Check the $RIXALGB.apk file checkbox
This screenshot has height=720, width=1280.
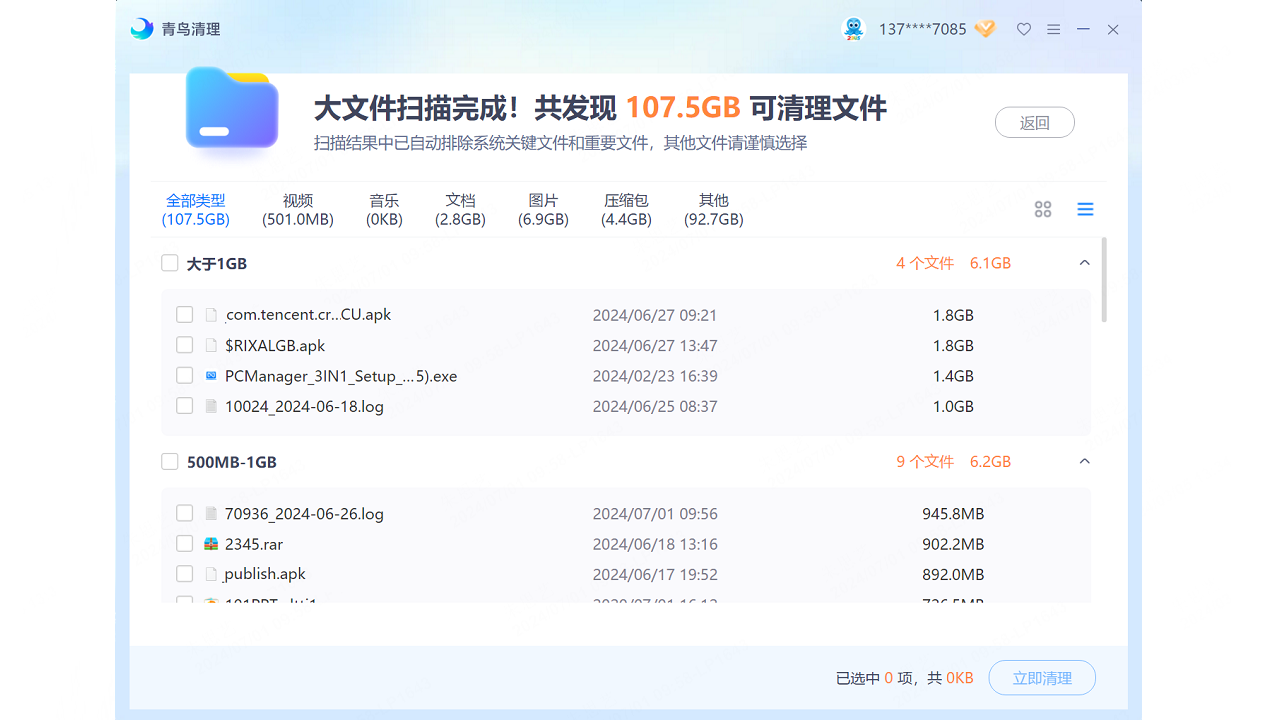tap(184, 345)
